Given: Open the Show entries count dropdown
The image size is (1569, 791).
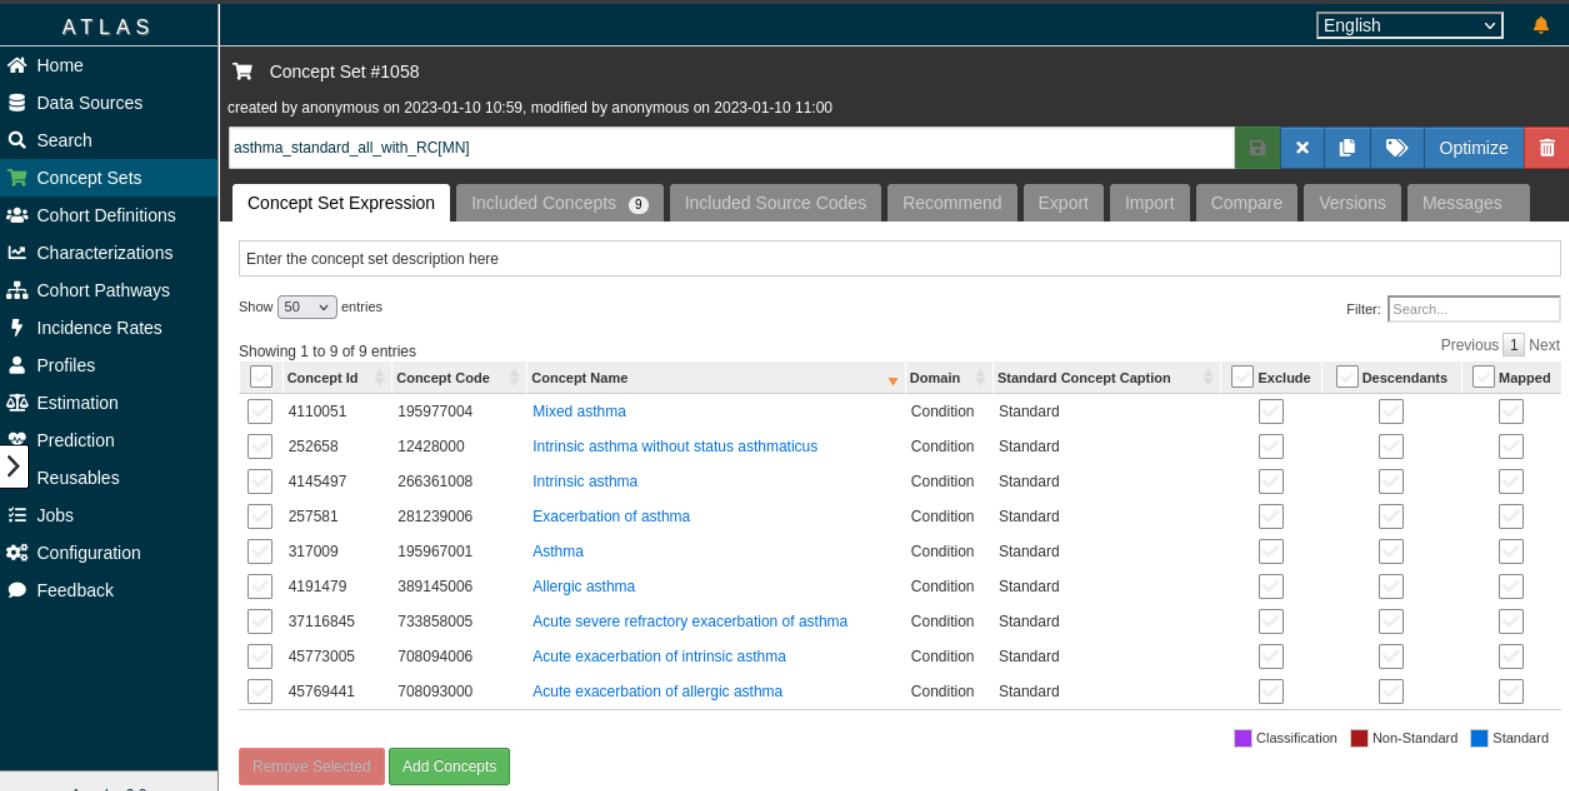Looking at the screenshot, I should [306, 307].
